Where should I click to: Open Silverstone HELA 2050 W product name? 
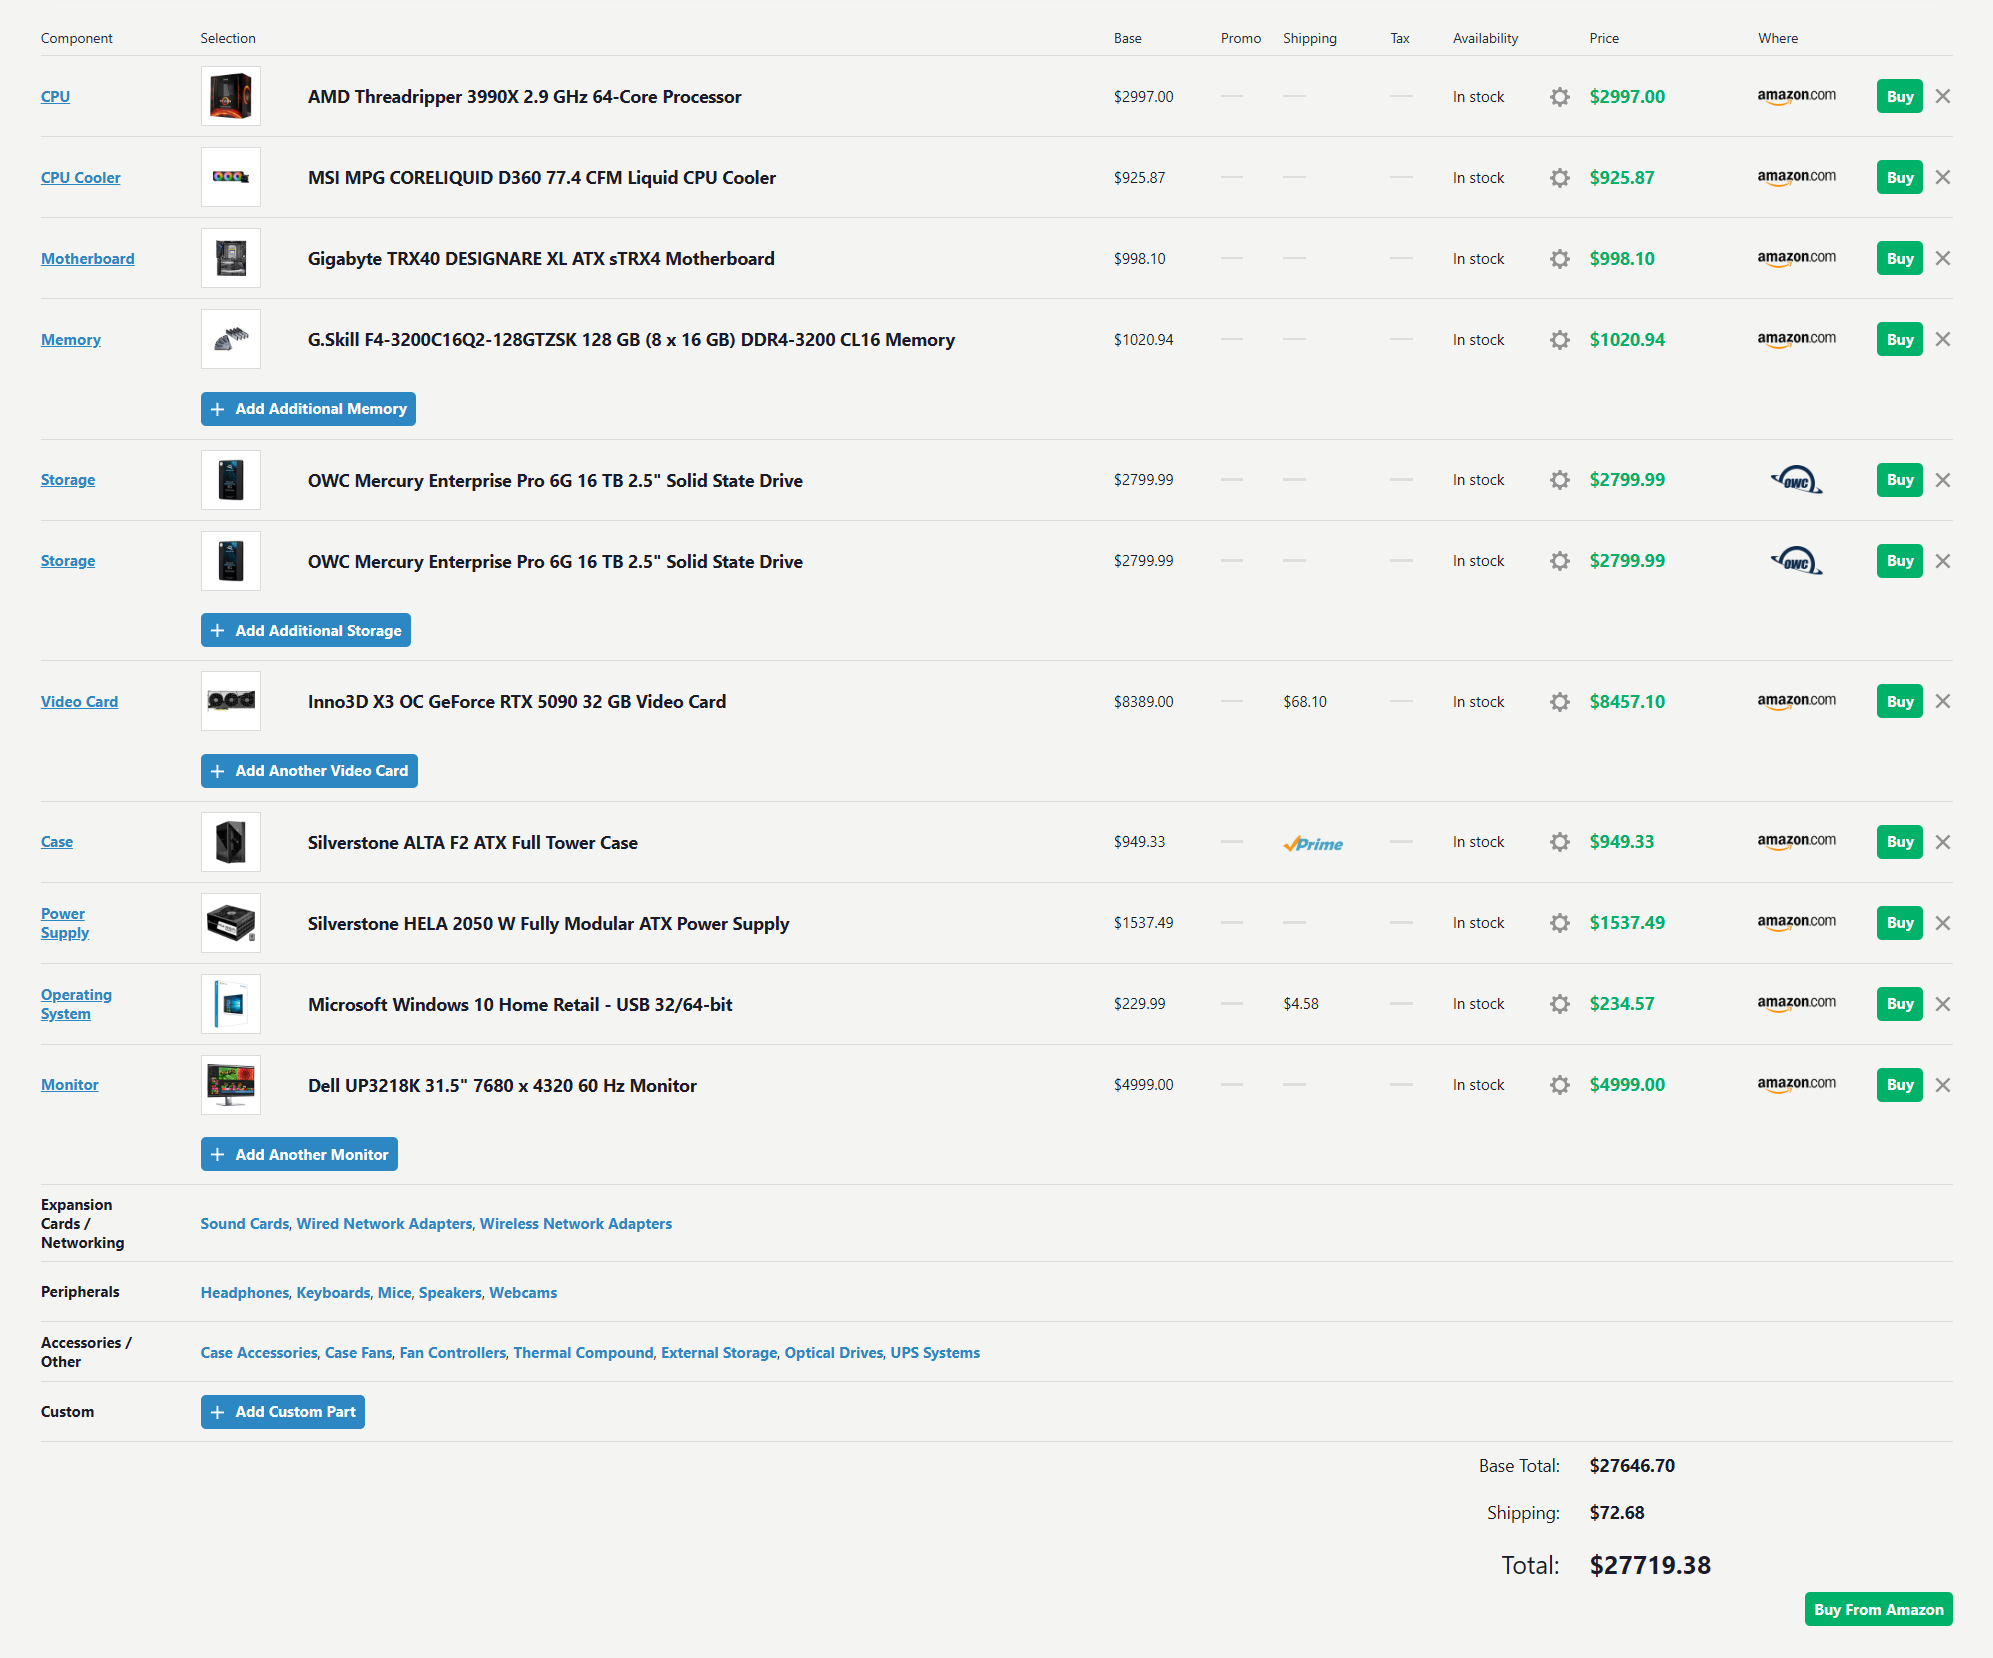point(548,924)
